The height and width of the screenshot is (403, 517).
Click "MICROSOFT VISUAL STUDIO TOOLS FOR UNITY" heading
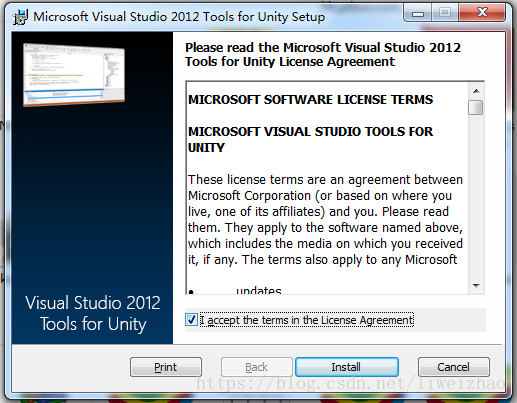click(310, 140)
